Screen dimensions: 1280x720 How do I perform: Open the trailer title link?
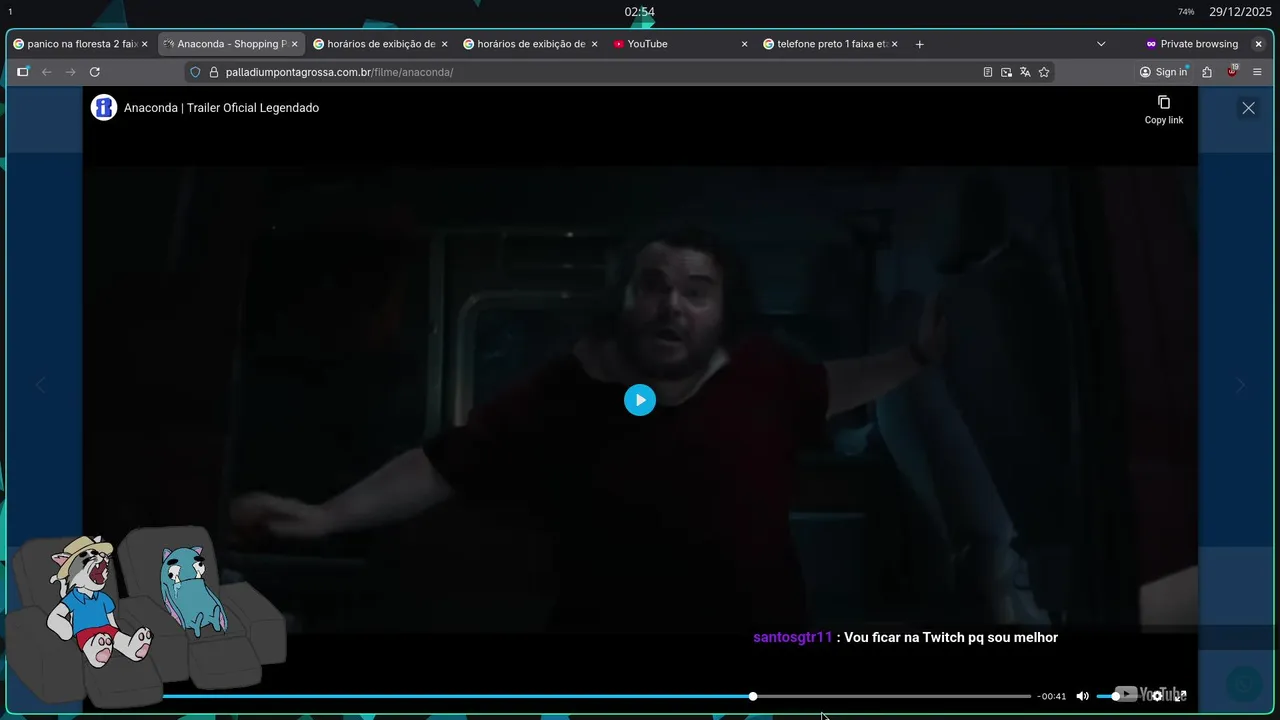tap(221, 108)
